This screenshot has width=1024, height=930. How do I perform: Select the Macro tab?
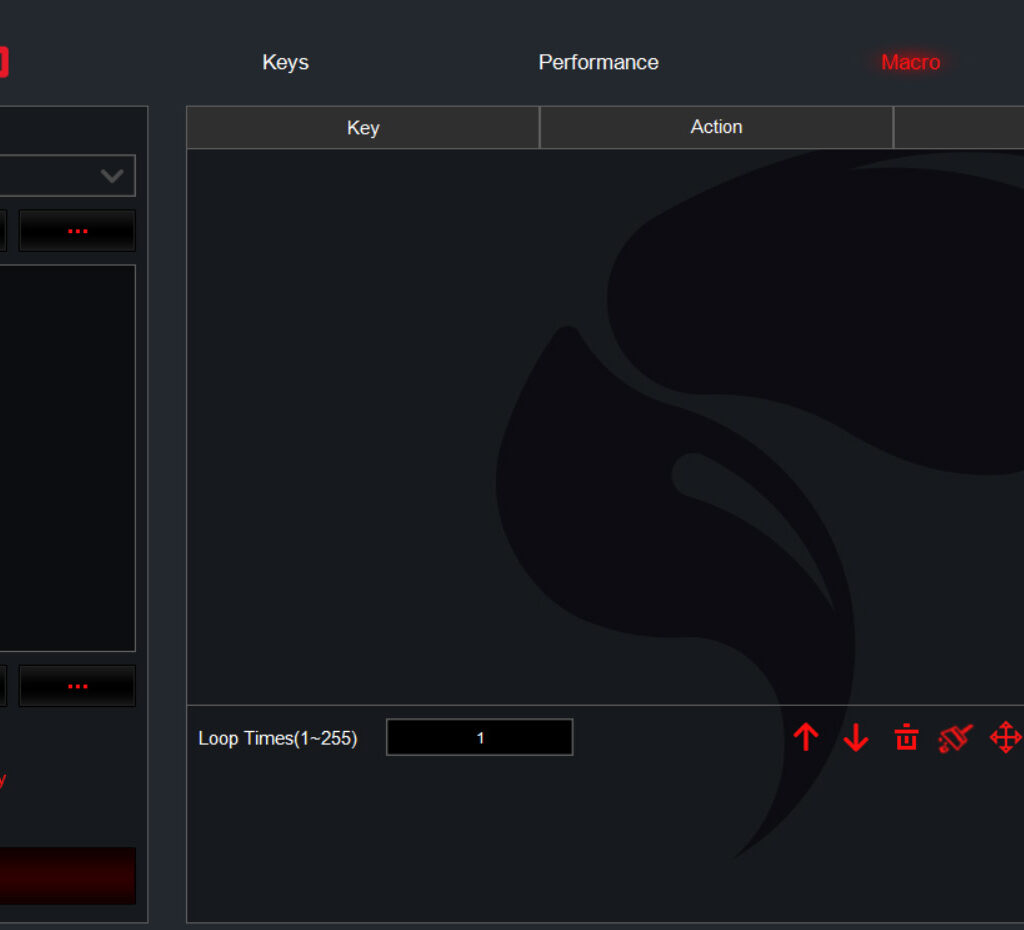point(910,62)
